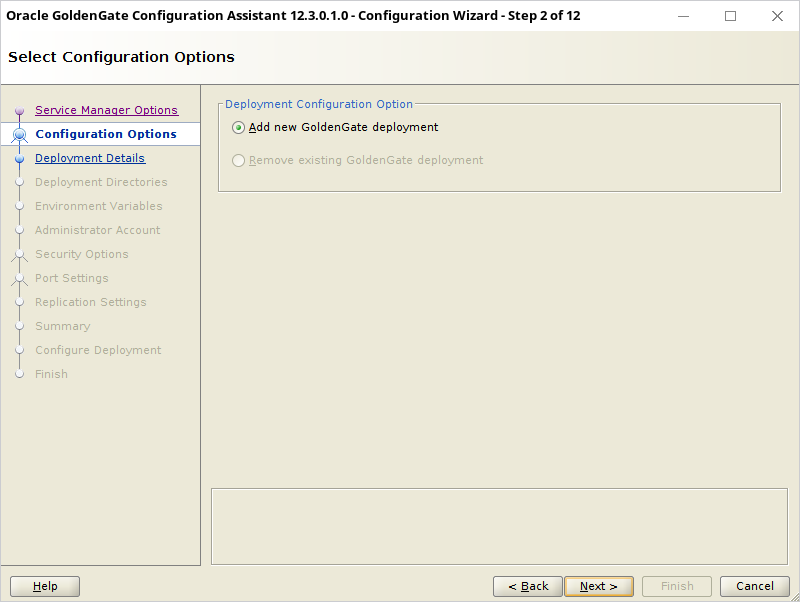Click the Configure Deployment step bullet icon

click(x=19, y=350)
